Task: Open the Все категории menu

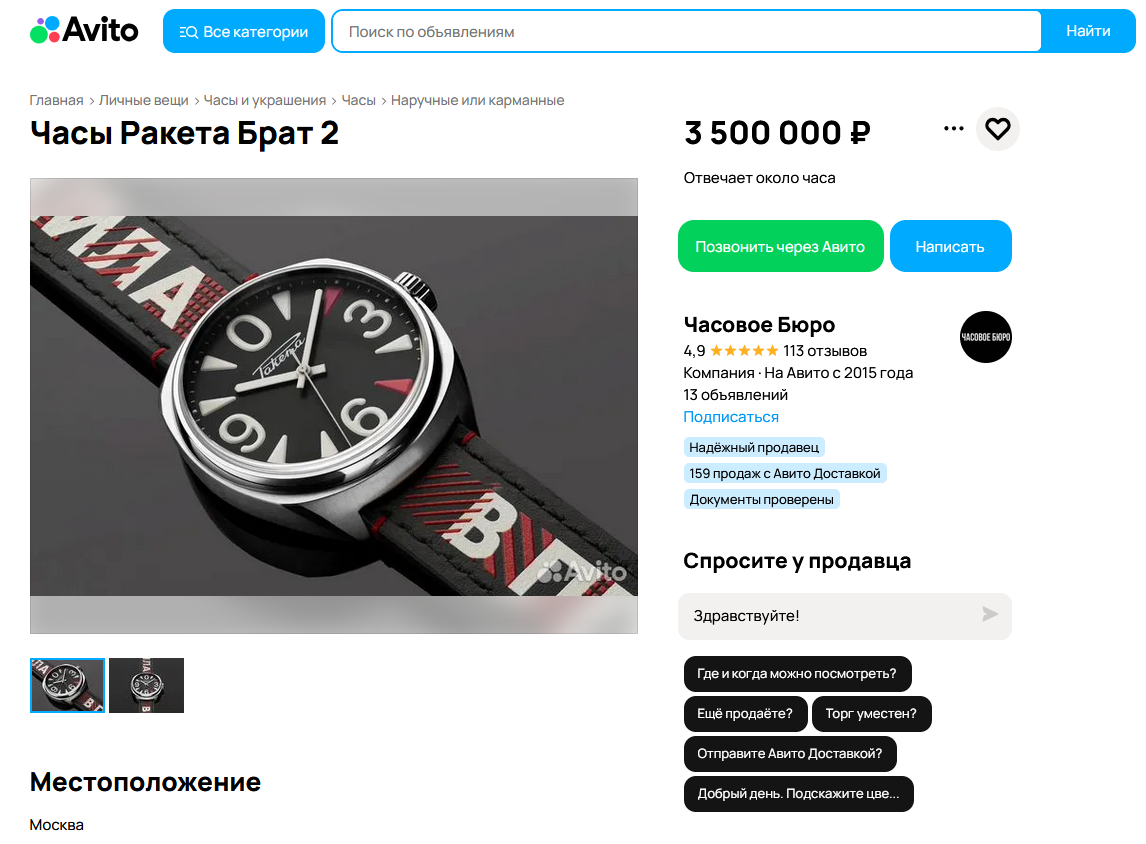Action: pos(243,31)
